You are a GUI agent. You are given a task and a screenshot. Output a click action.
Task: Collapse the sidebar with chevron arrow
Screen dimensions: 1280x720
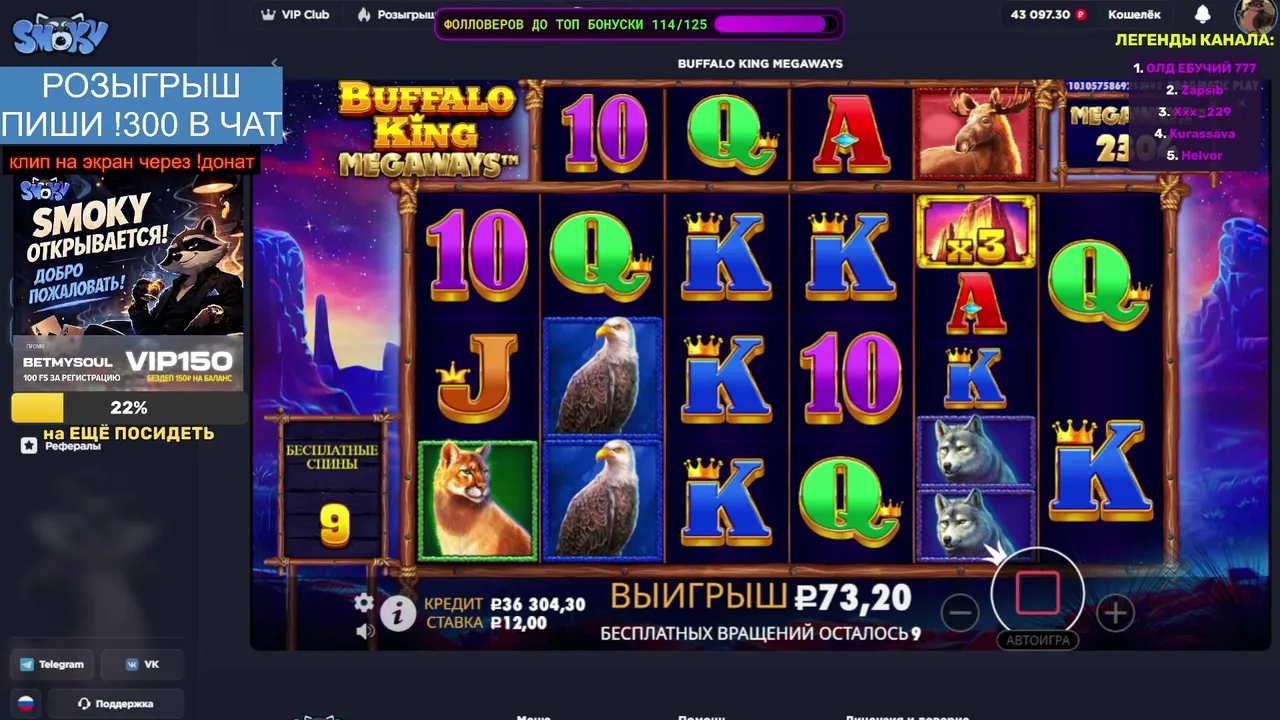[275, 63]
